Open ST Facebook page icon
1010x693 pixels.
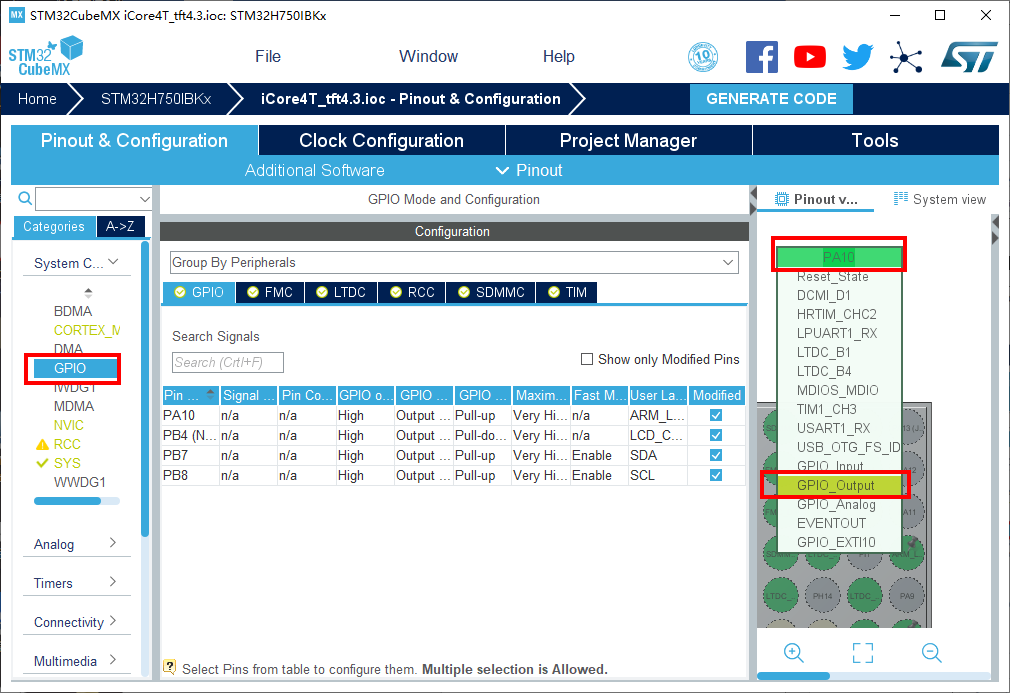pos(762,57)
